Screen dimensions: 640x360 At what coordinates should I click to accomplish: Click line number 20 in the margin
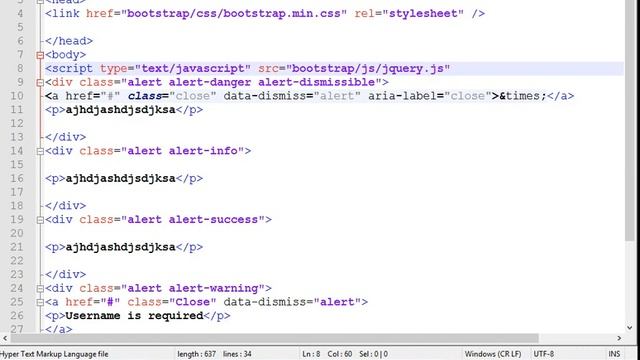click(17, 233)
